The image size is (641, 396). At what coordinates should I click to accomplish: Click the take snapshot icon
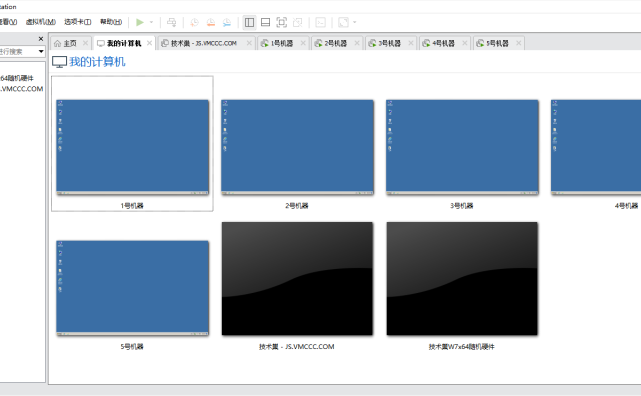194,22
